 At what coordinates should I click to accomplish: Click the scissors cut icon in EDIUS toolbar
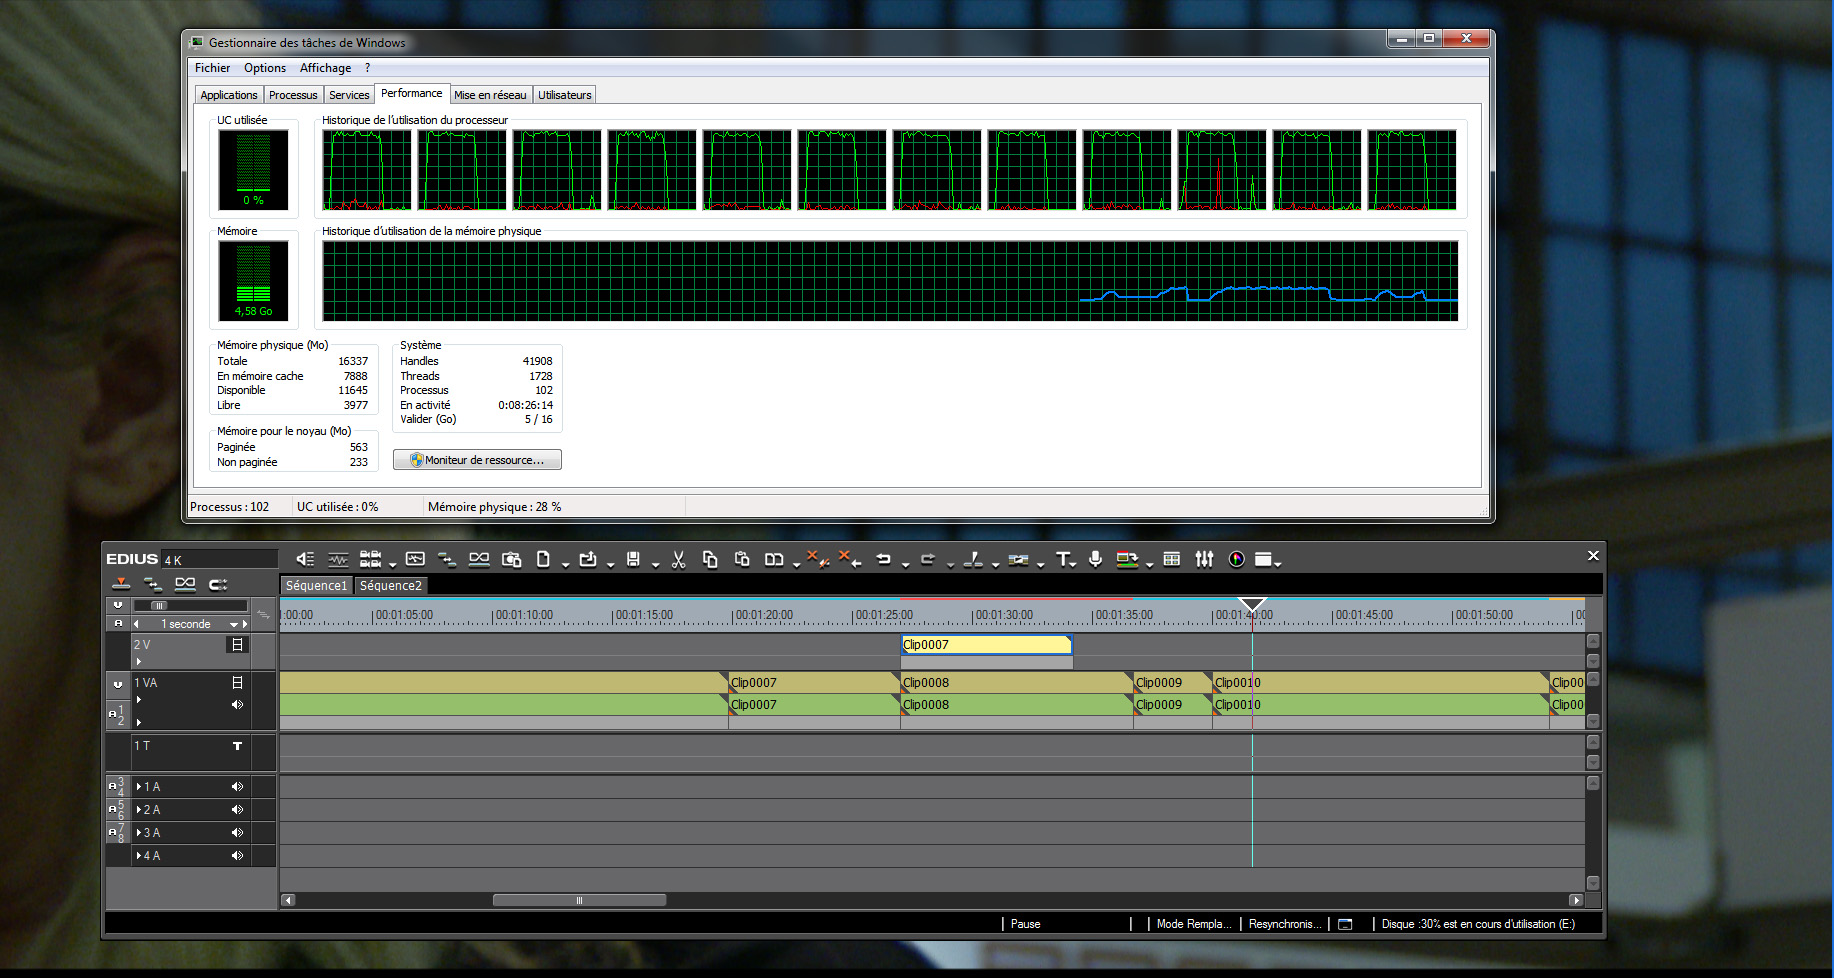point(678,560)
